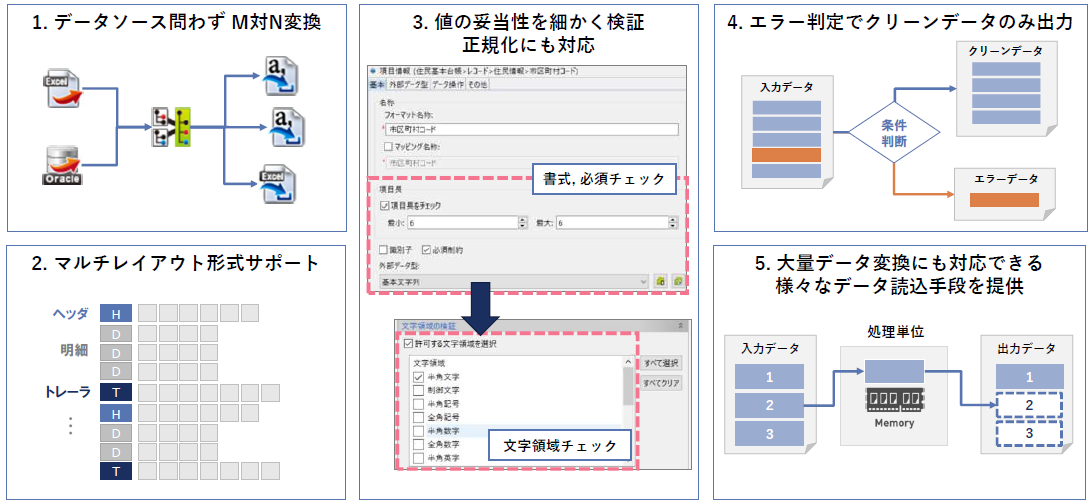Viewport: 1092px width, 504px height.
Task: Toggle the 項目長をチェック checkbox
Action: coord(385,205)
